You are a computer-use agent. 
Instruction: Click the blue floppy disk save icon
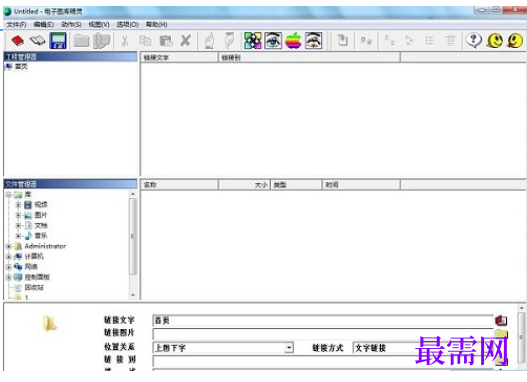click(58, 41)
